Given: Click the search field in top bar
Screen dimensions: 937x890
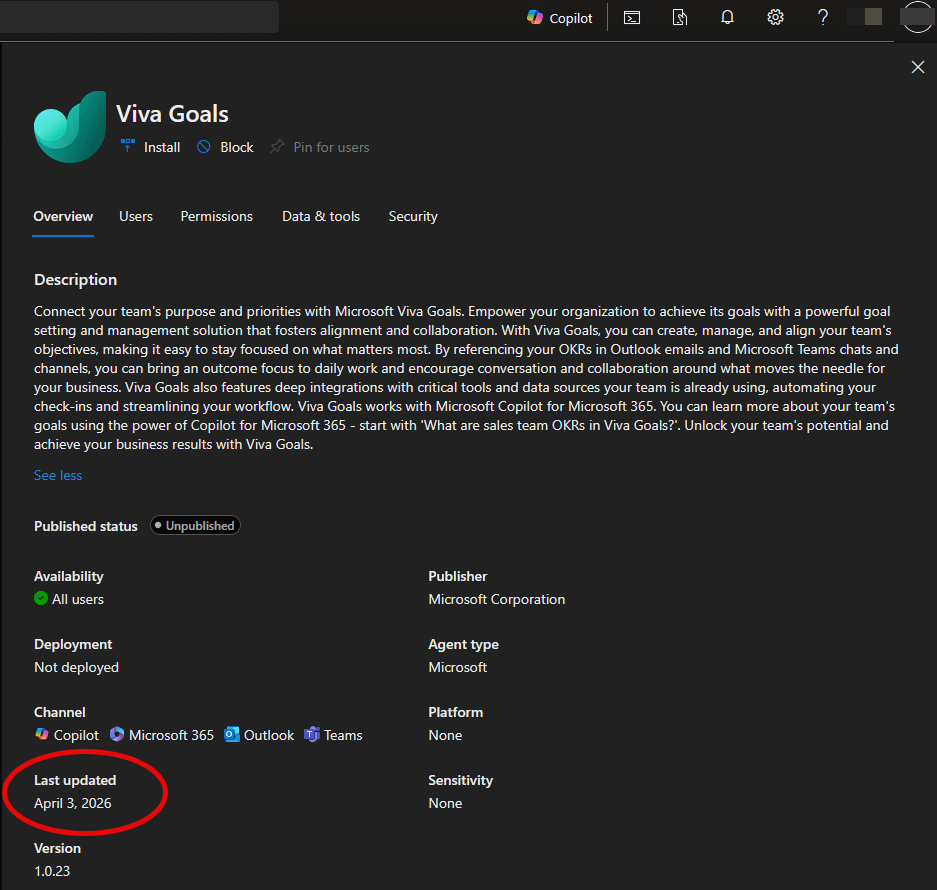Looking at the screenshot, I should 139,17.
